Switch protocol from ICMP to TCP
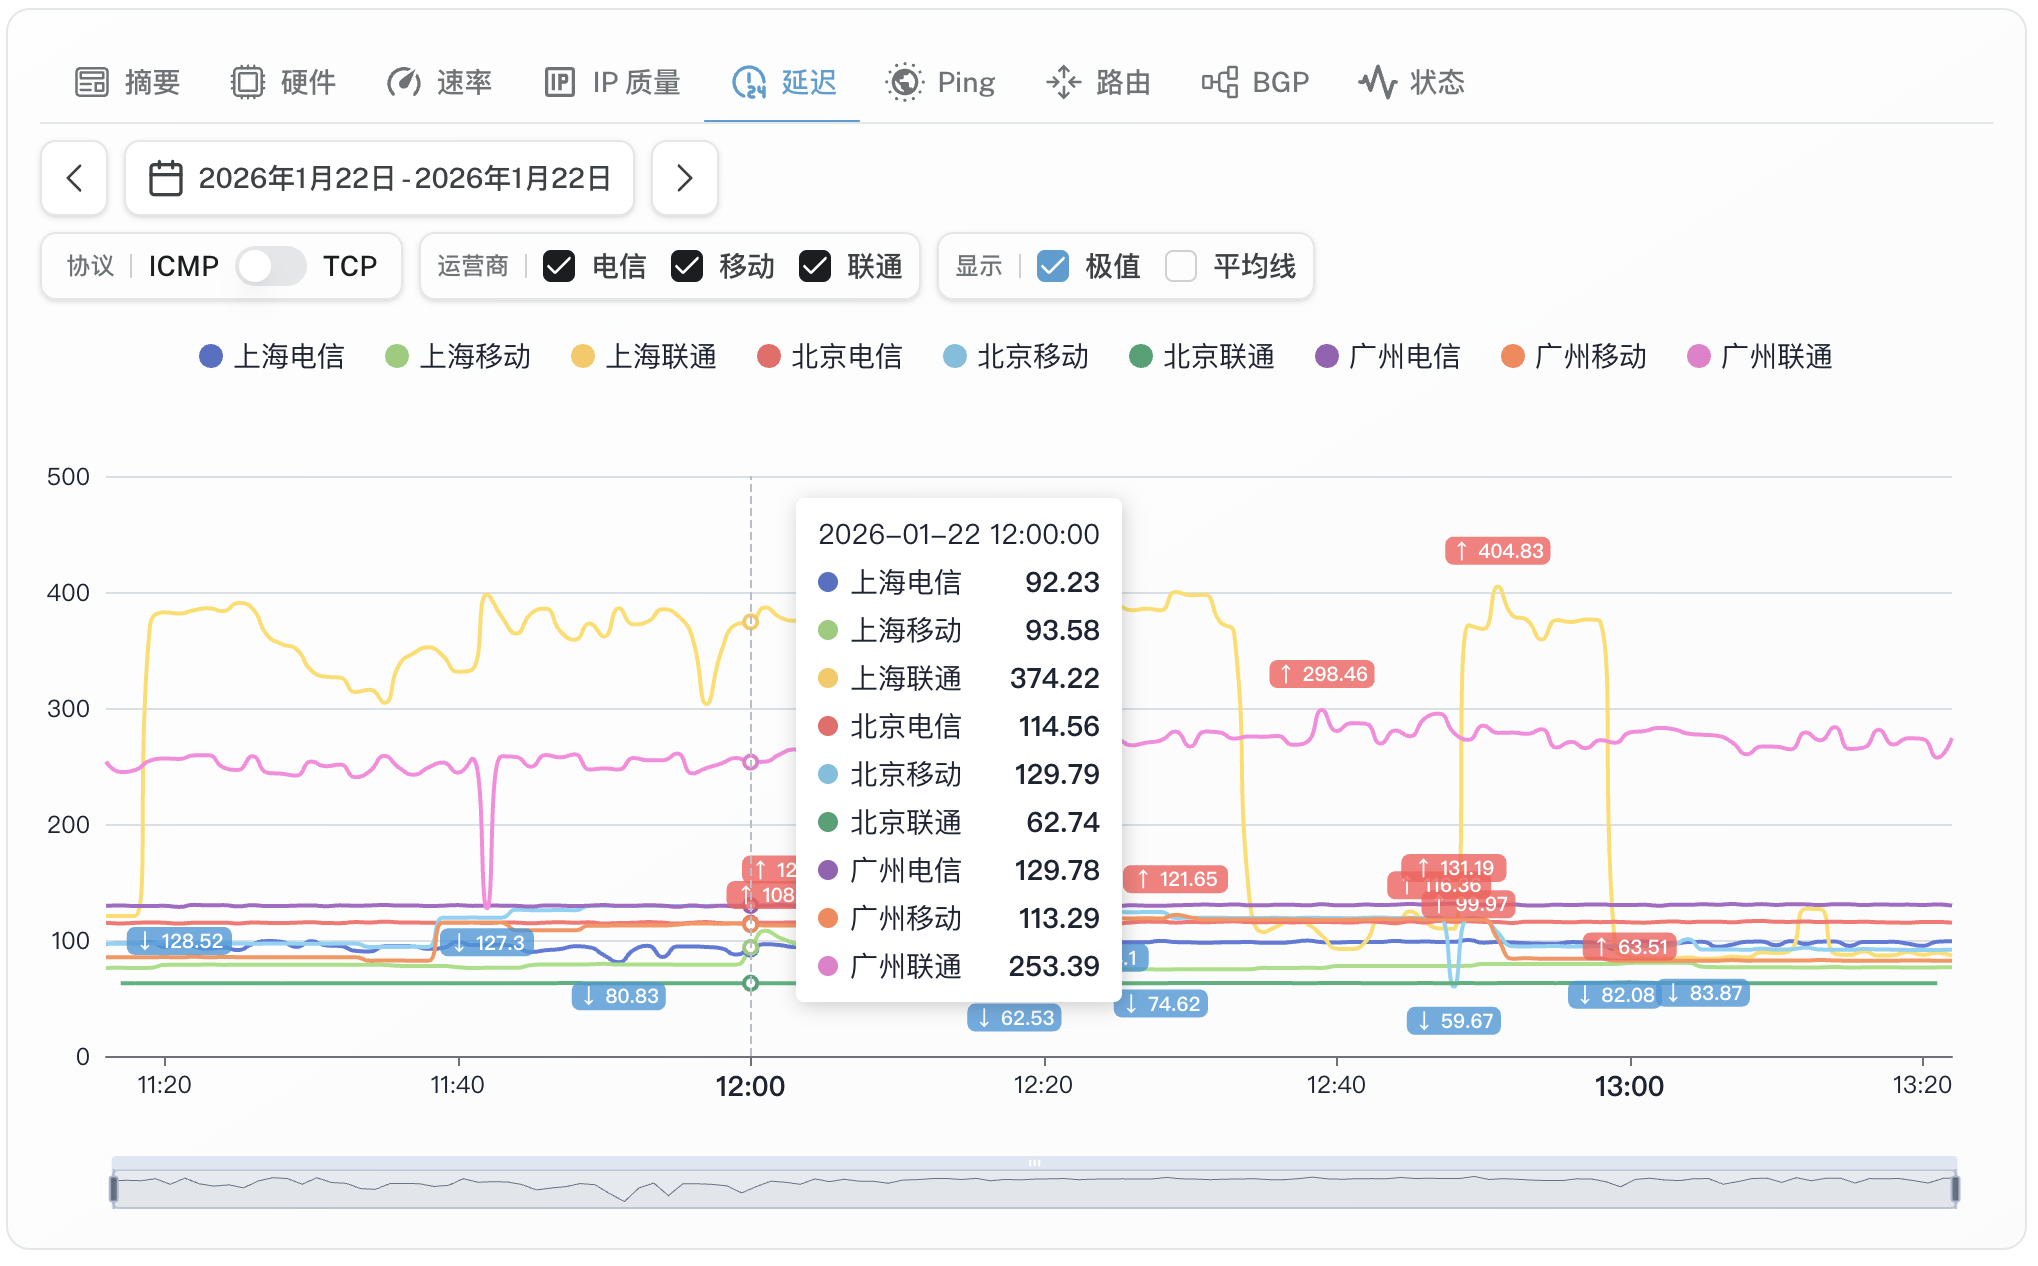The width and height of the screenshot is (2038, 1266). (x=270, y=266)
